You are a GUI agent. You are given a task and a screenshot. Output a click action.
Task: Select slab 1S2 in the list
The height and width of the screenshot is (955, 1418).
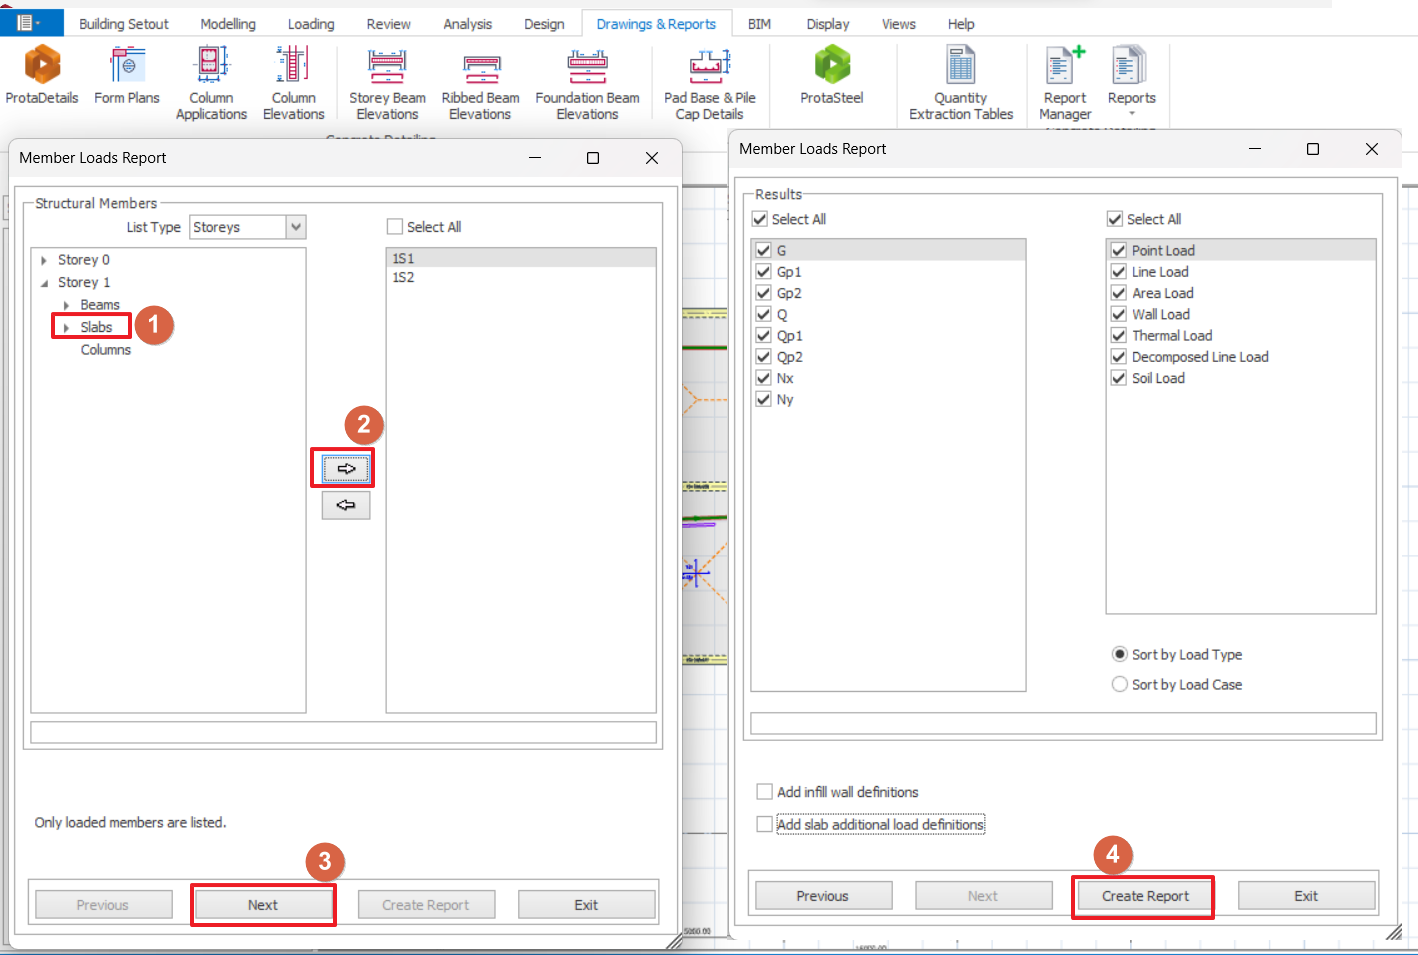point(404,278)
